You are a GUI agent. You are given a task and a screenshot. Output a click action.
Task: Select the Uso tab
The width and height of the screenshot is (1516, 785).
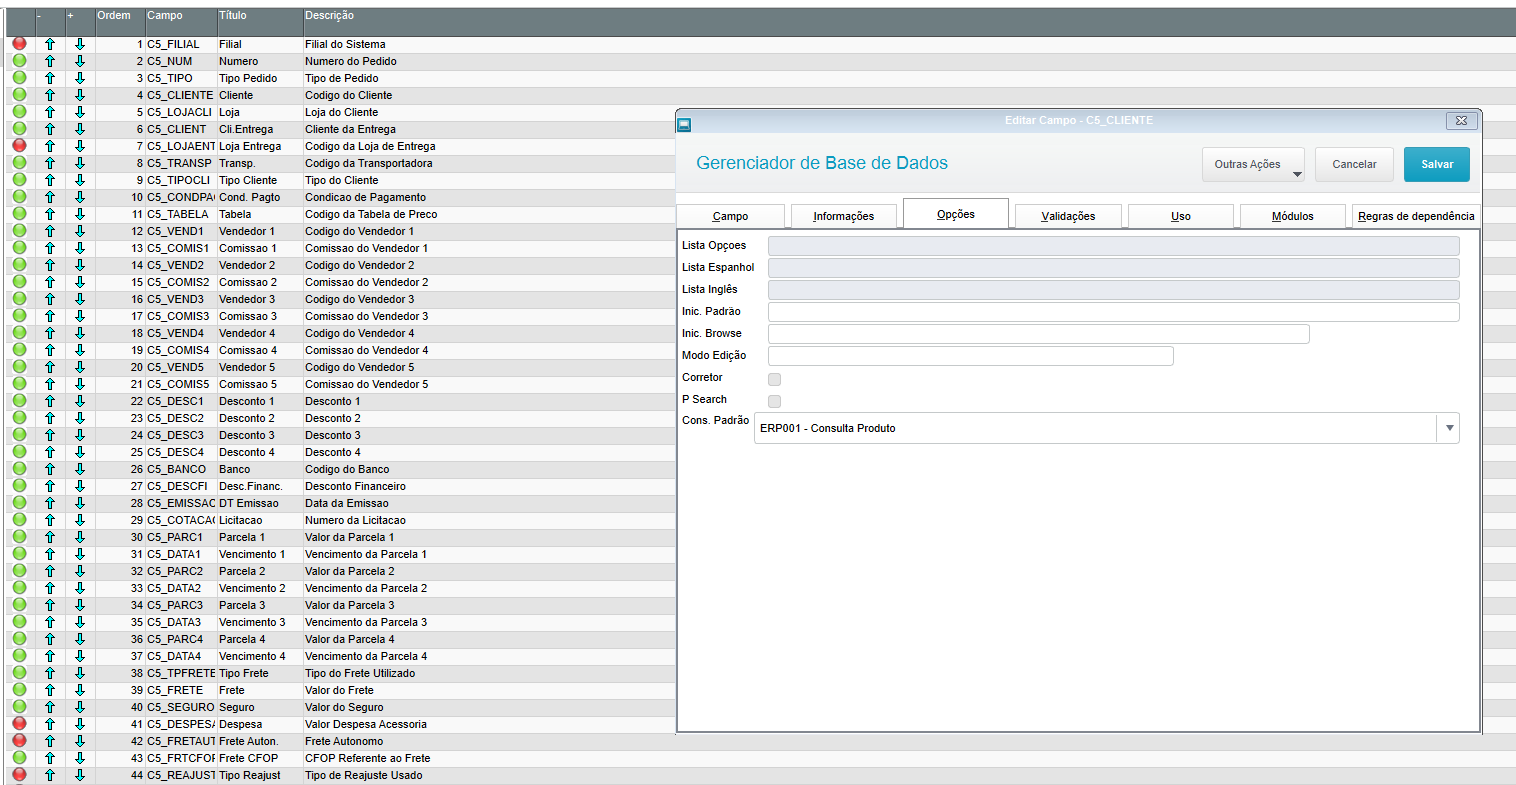(1181, 216)
